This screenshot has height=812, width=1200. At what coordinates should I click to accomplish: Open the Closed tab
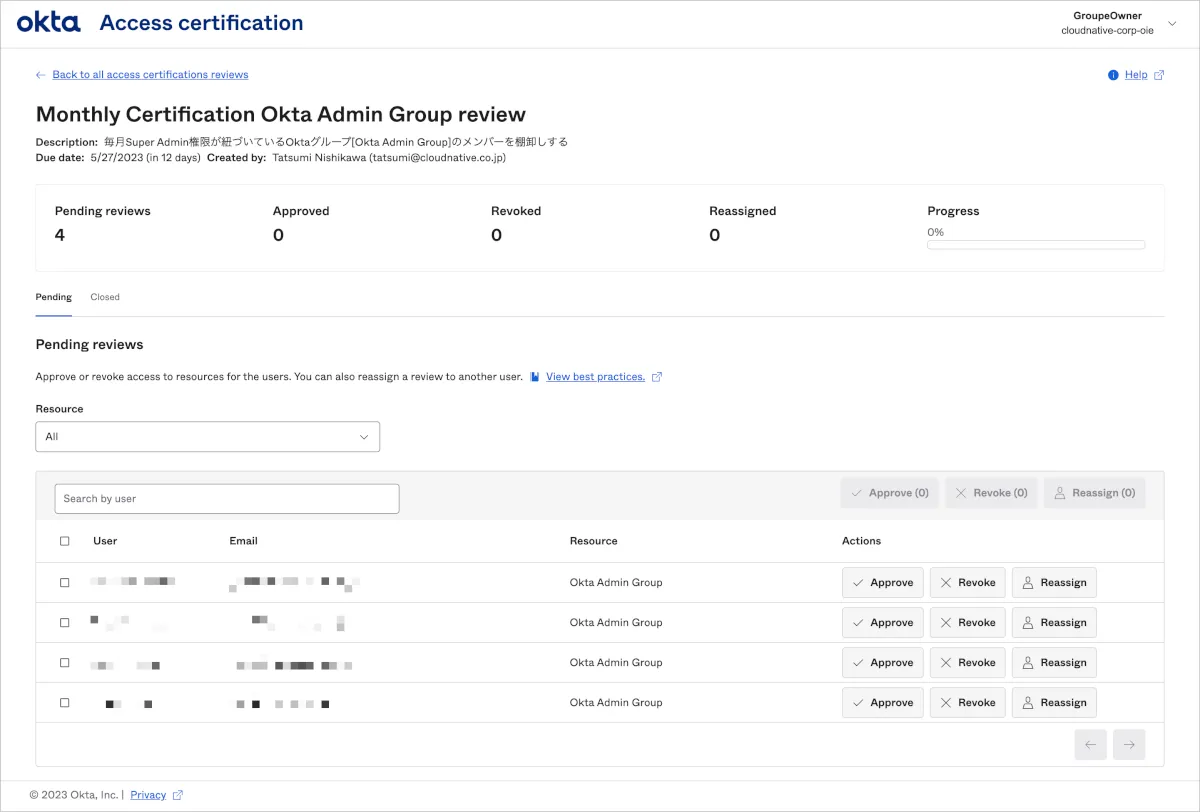105,297
